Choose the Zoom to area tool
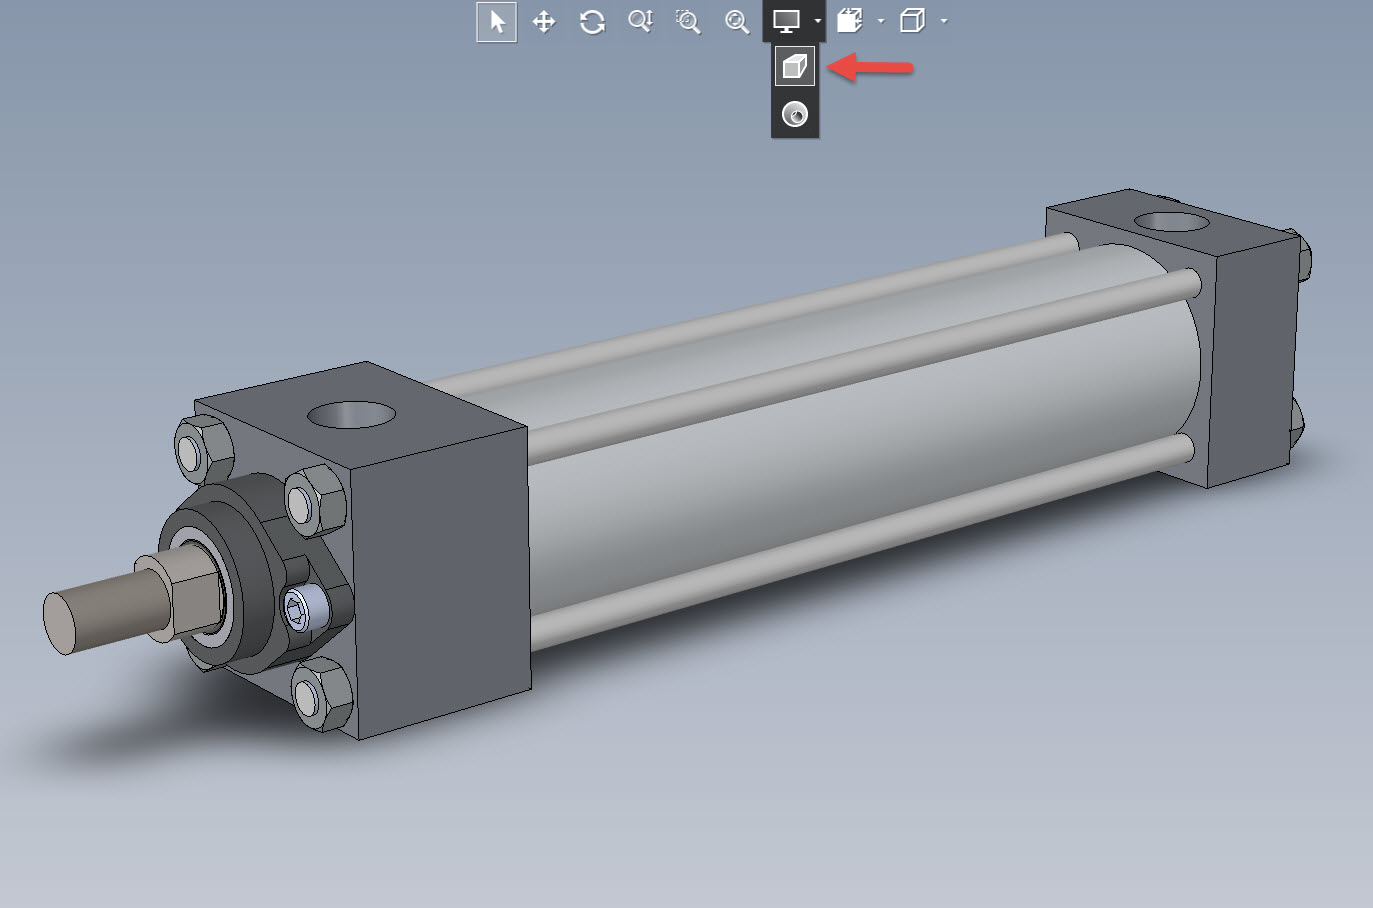The image size is (1373, 908). click(688, 22)
